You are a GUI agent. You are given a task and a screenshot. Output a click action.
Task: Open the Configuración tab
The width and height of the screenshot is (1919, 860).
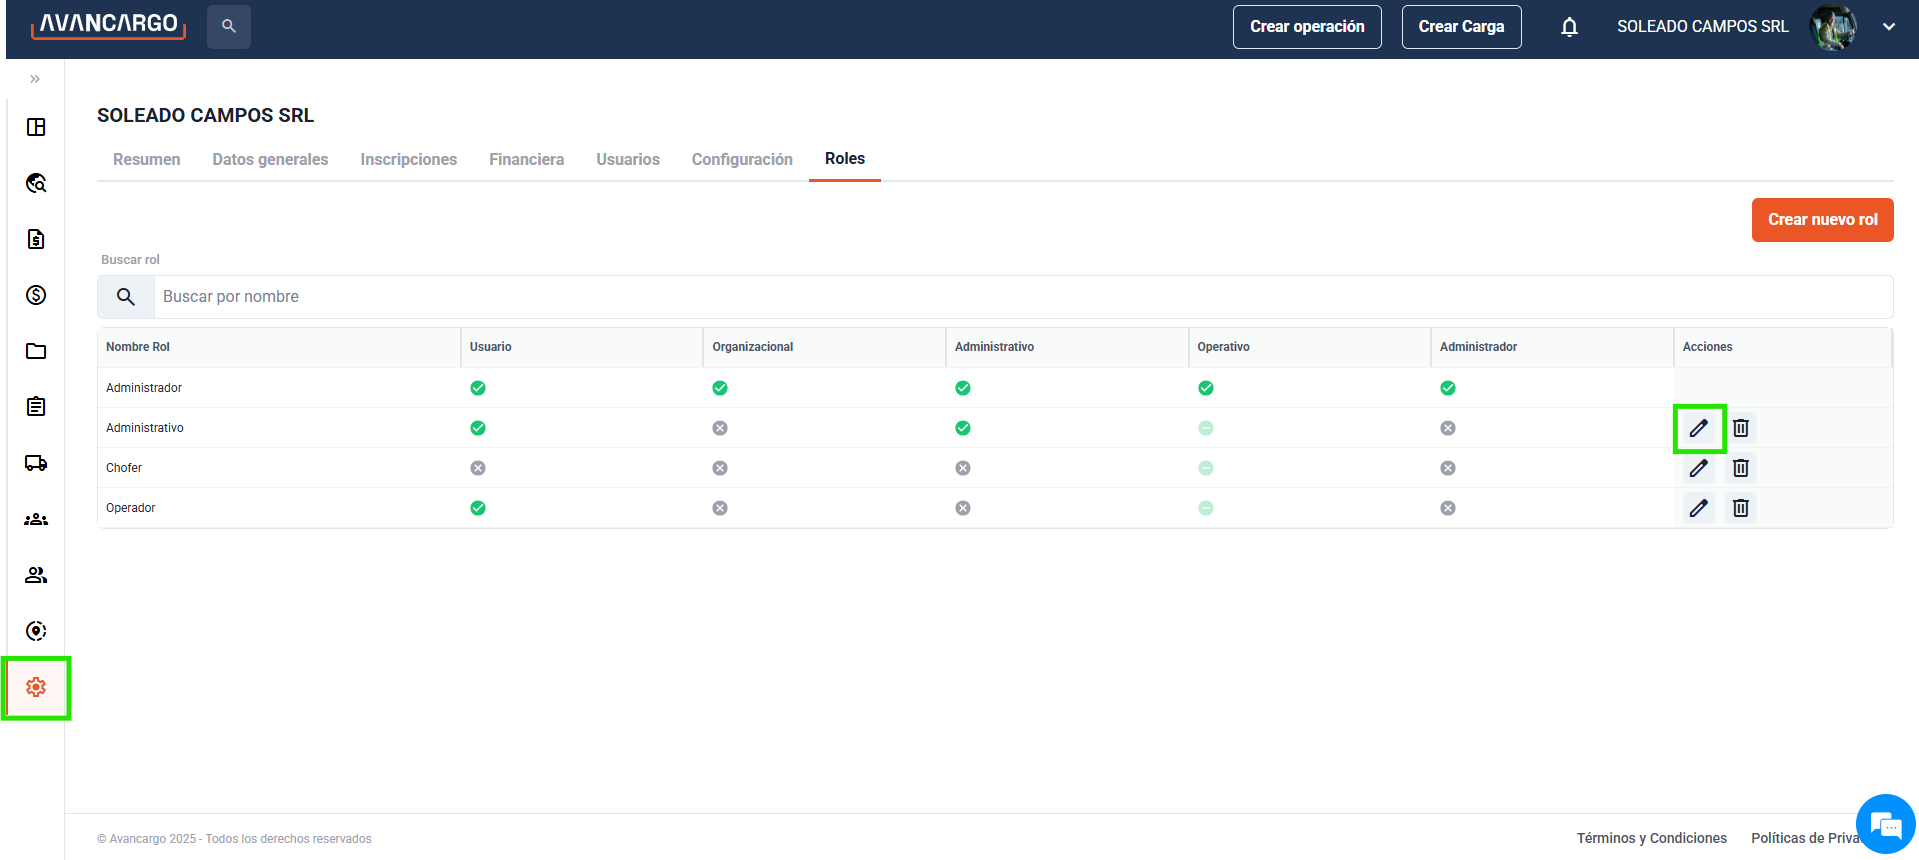[x=742, y=159]
